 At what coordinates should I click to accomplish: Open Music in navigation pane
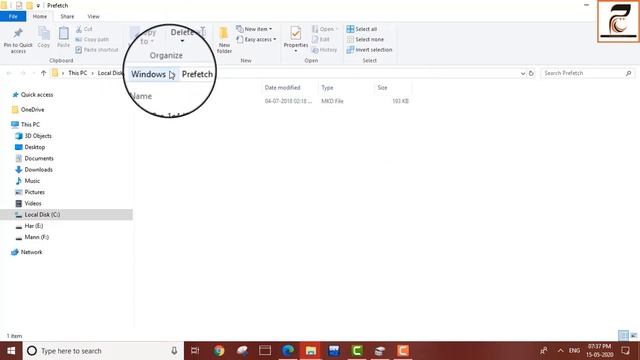pyautogui.click(x=32, y=181)
